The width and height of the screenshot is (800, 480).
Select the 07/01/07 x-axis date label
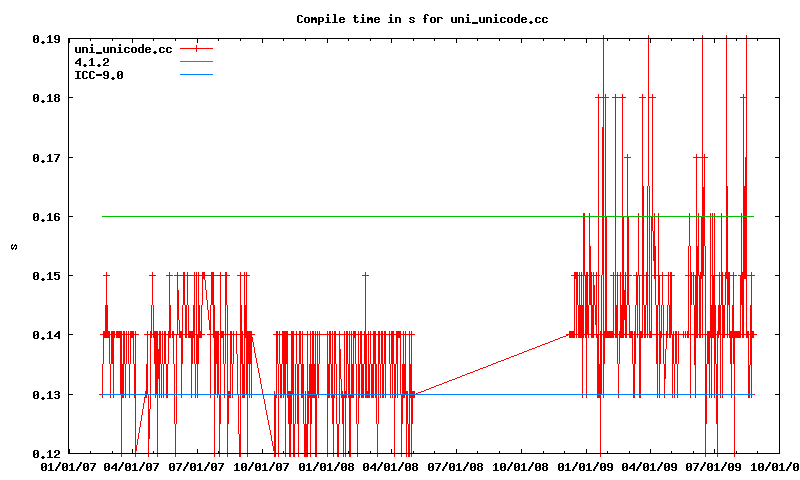tap(197, 467)
